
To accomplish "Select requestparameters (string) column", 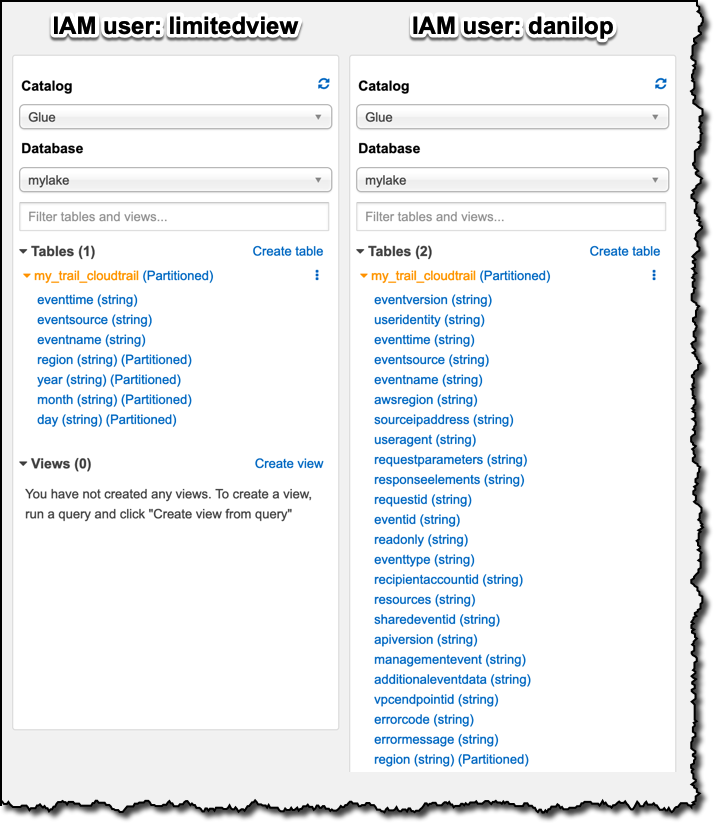I will [x=450, y=459].
